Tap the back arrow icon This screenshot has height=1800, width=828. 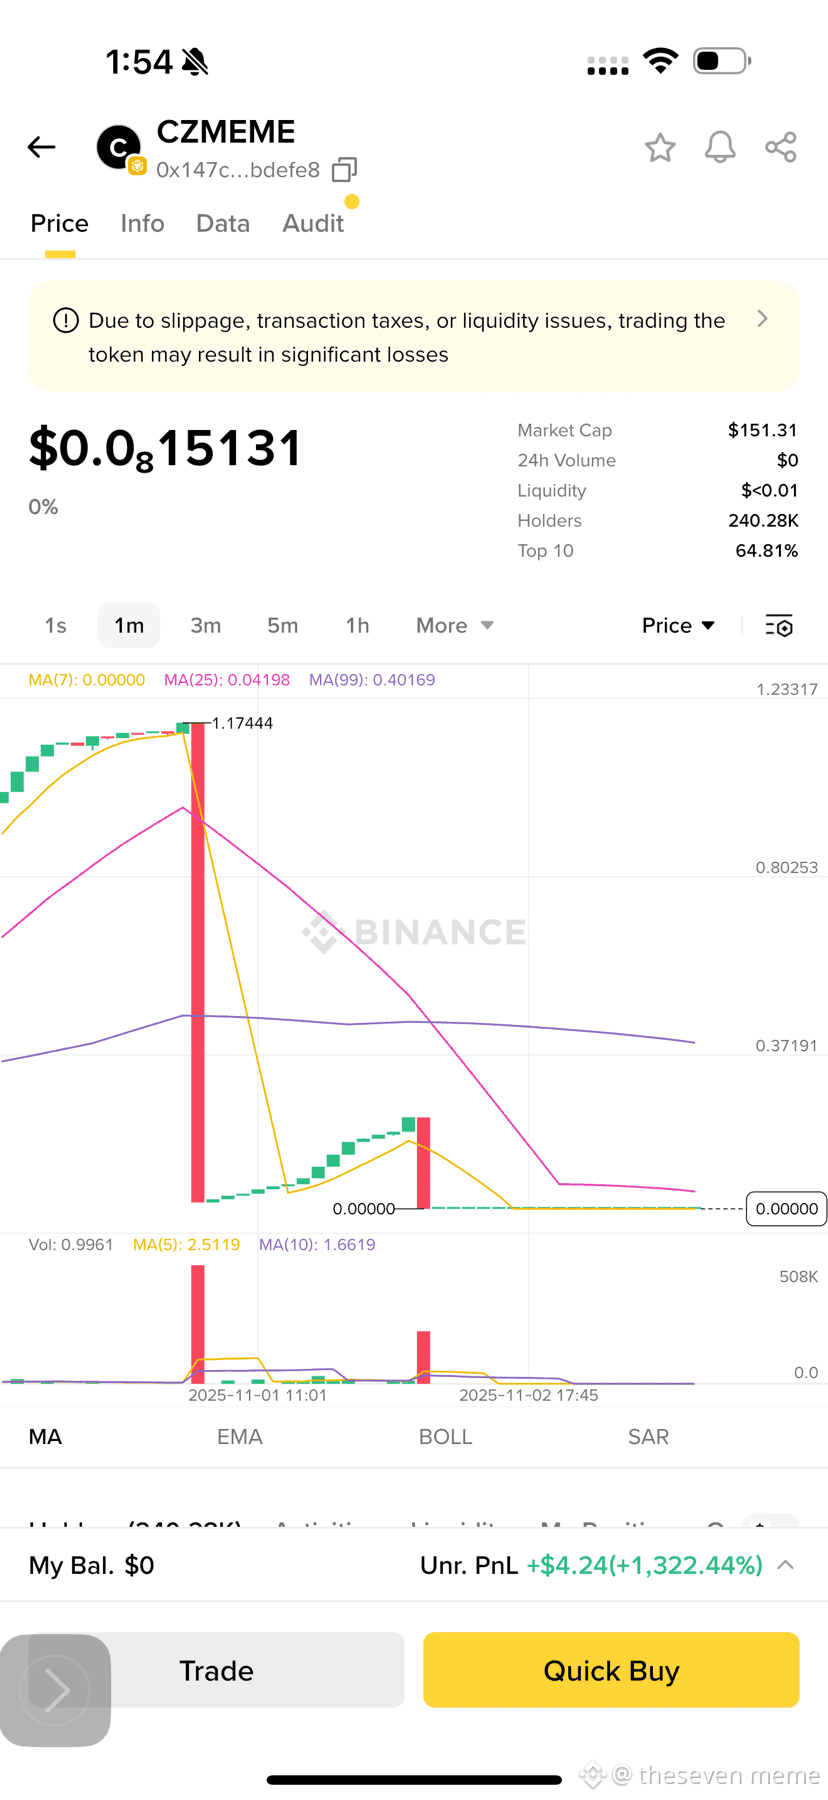click(41, 148)
